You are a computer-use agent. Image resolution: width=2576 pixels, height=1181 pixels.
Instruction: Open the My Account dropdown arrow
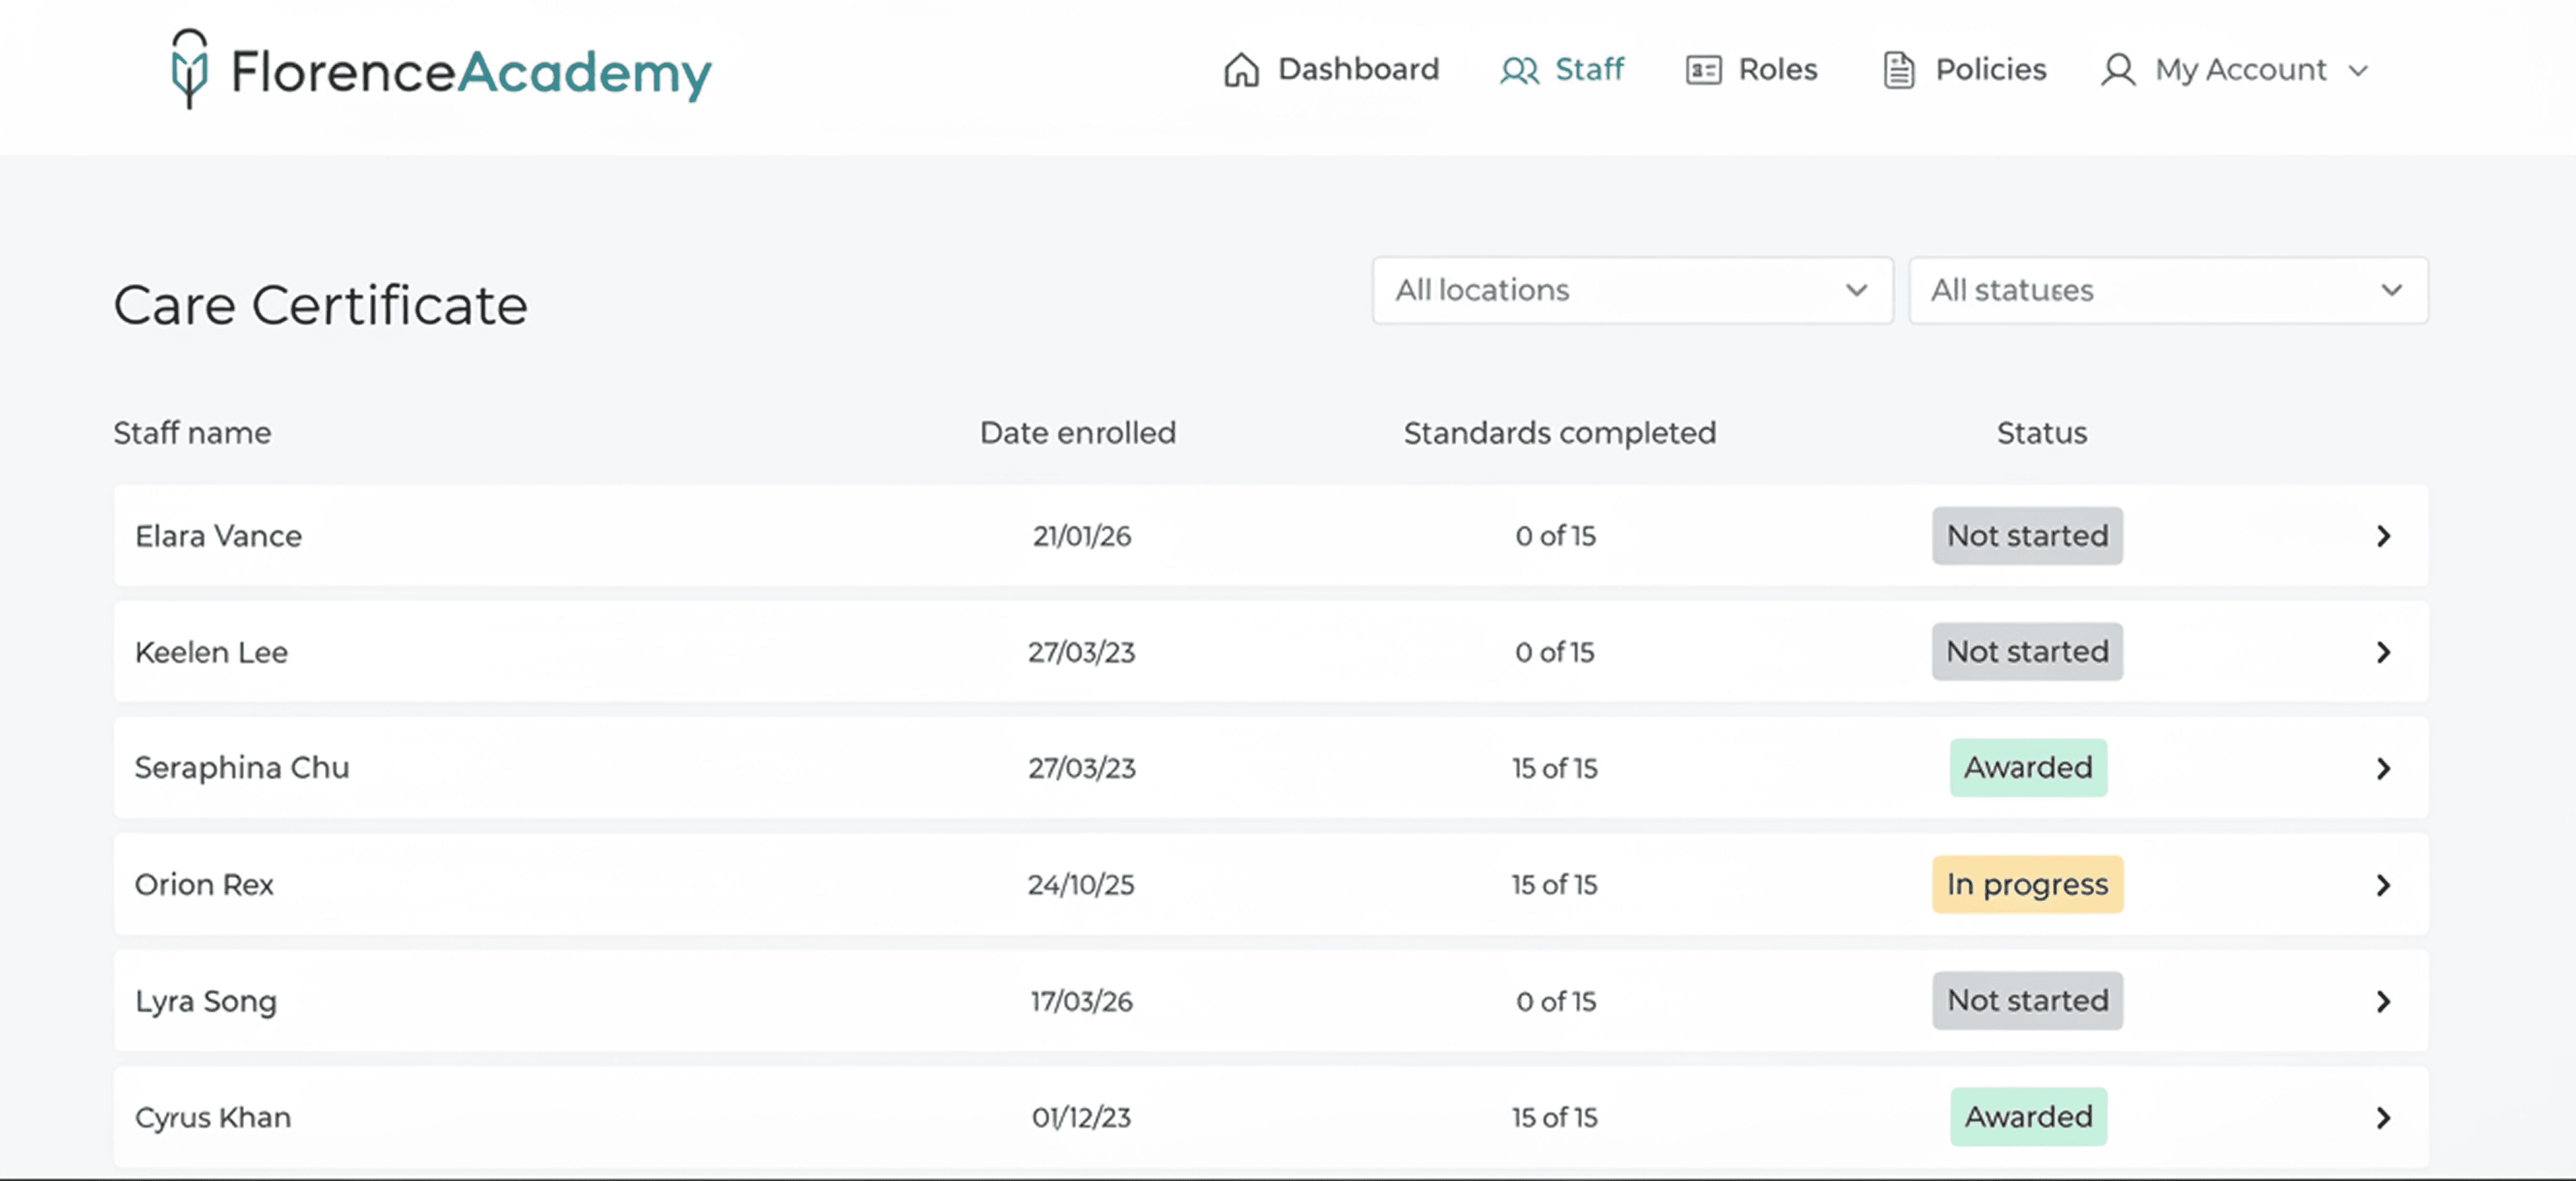click(x=2358, y=71)
